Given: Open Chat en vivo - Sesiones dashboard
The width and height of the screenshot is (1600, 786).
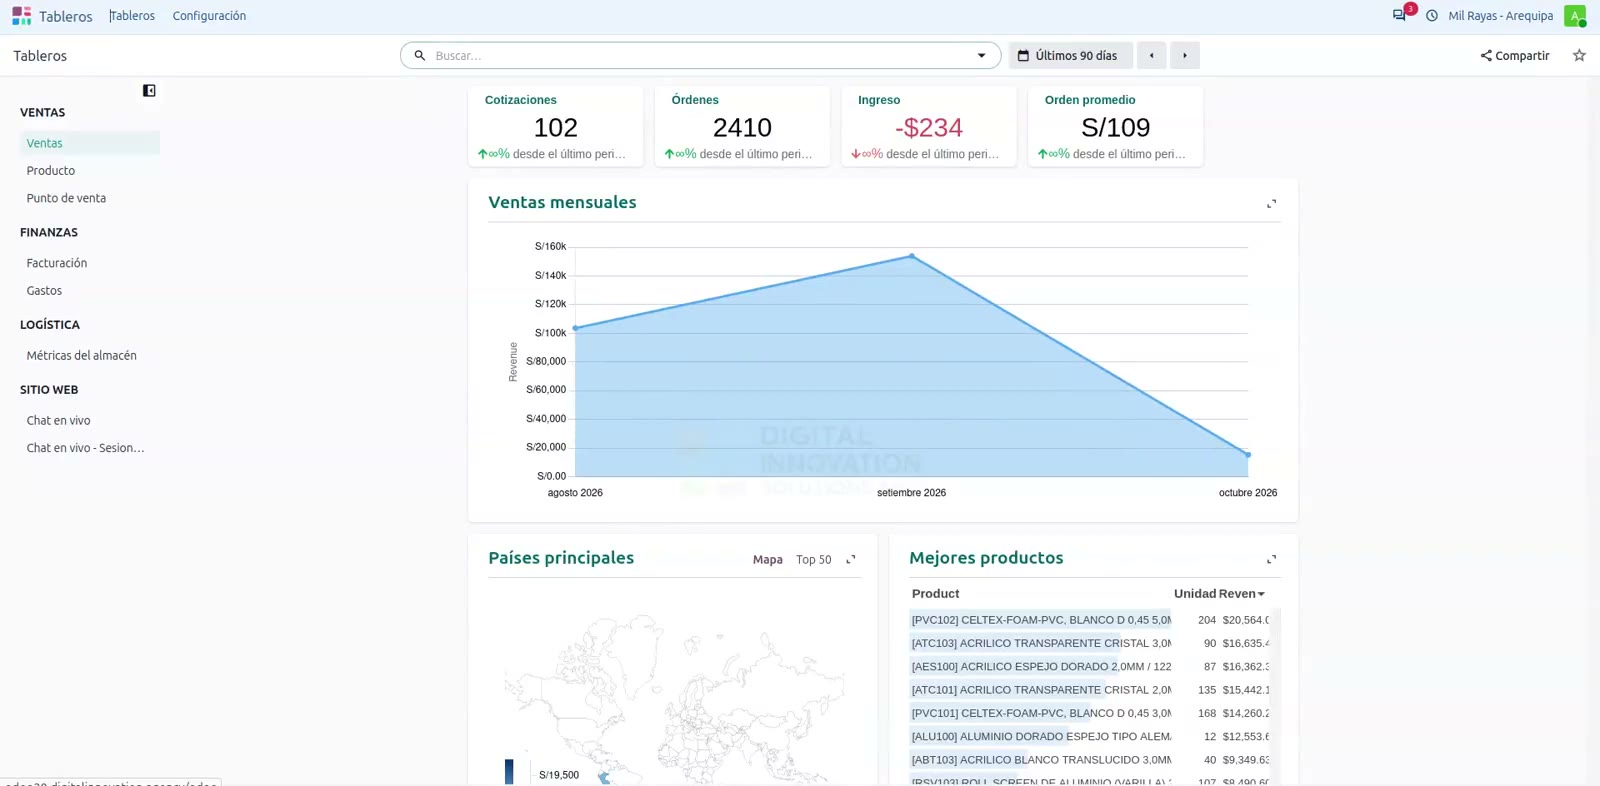Looking at the screenshot, I should 90,448.
